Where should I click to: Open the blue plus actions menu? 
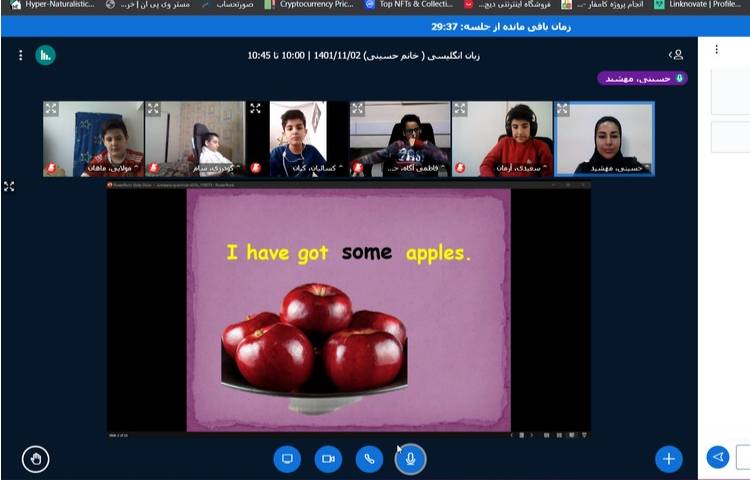click(x=668, y=459)
